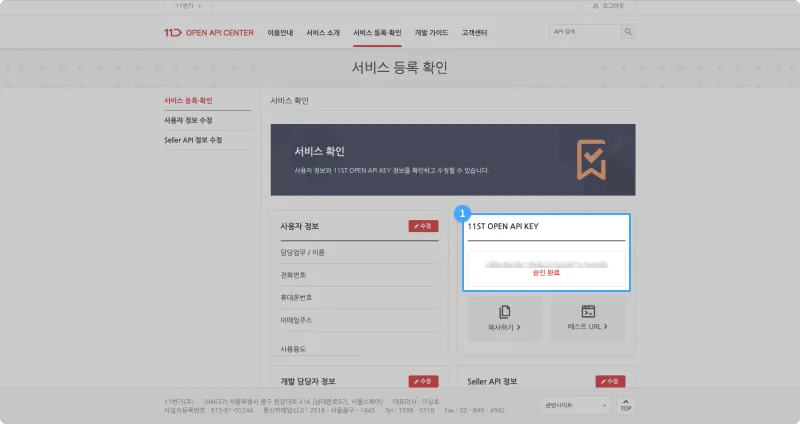Click the 사용용도 row label

tap(293, 349)
